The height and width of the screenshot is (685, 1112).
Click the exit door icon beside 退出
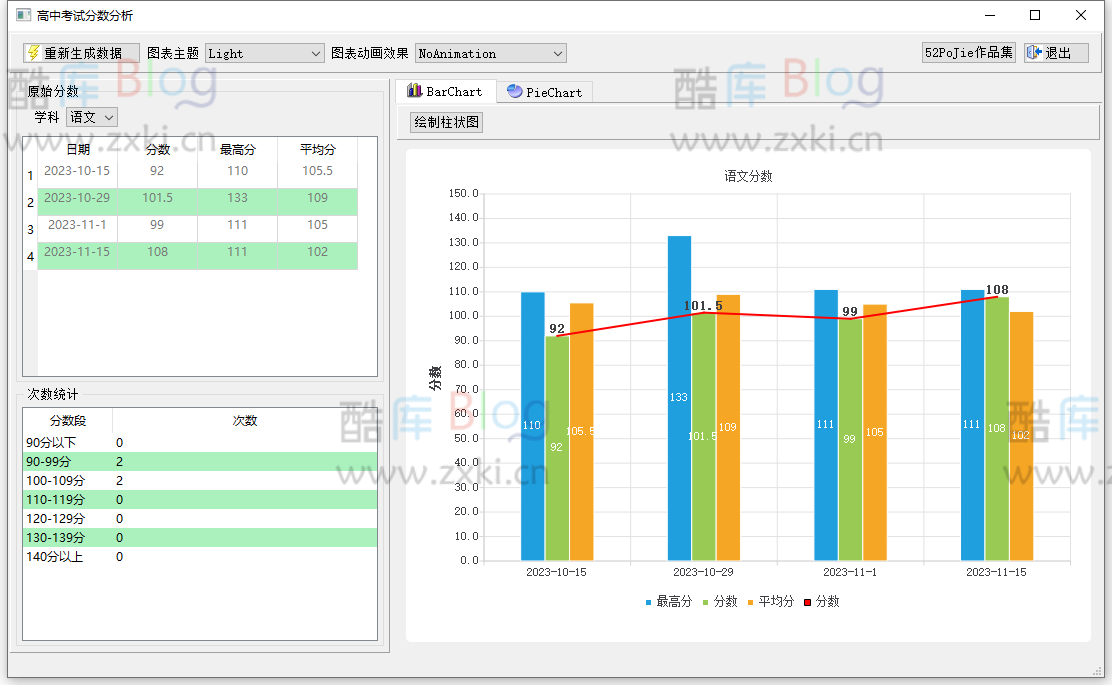[1036, 53]
